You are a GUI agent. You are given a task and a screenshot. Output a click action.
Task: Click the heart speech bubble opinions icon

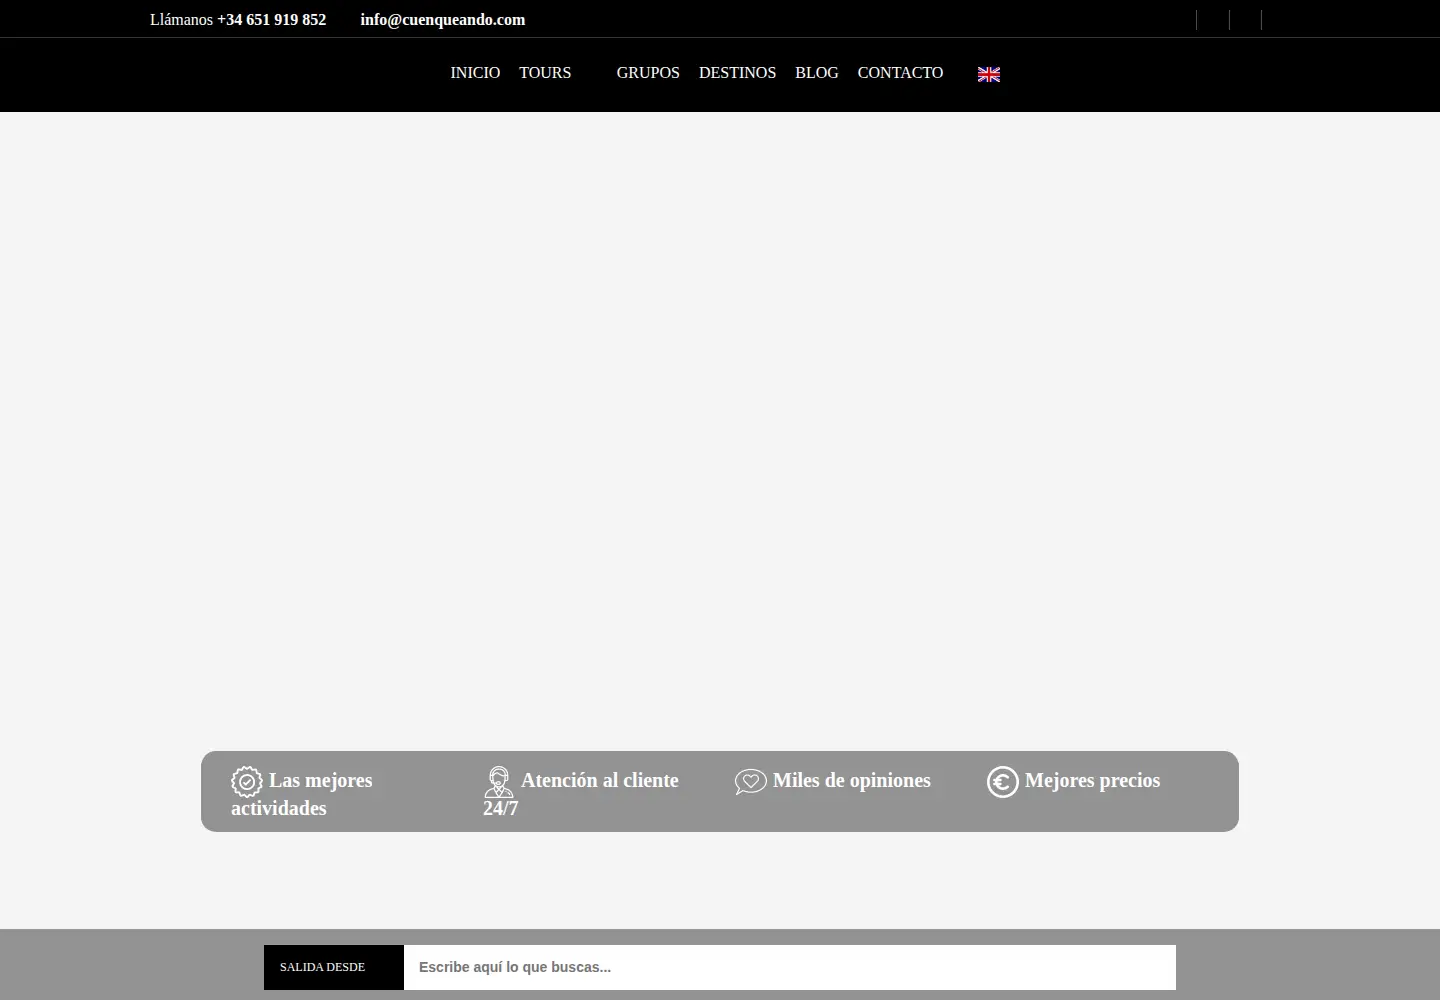(x=751, y=782)
